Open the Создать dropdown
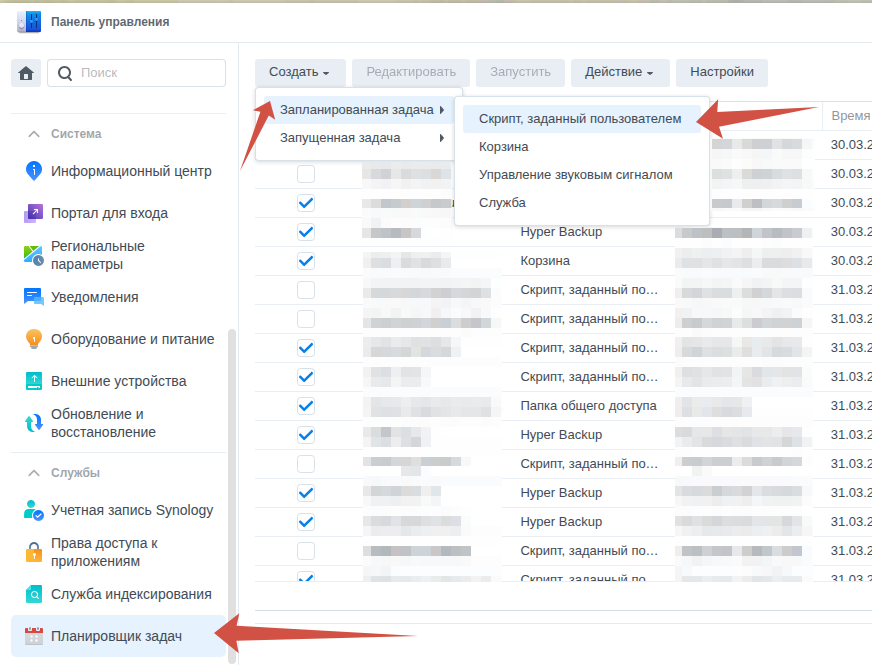 300,72
